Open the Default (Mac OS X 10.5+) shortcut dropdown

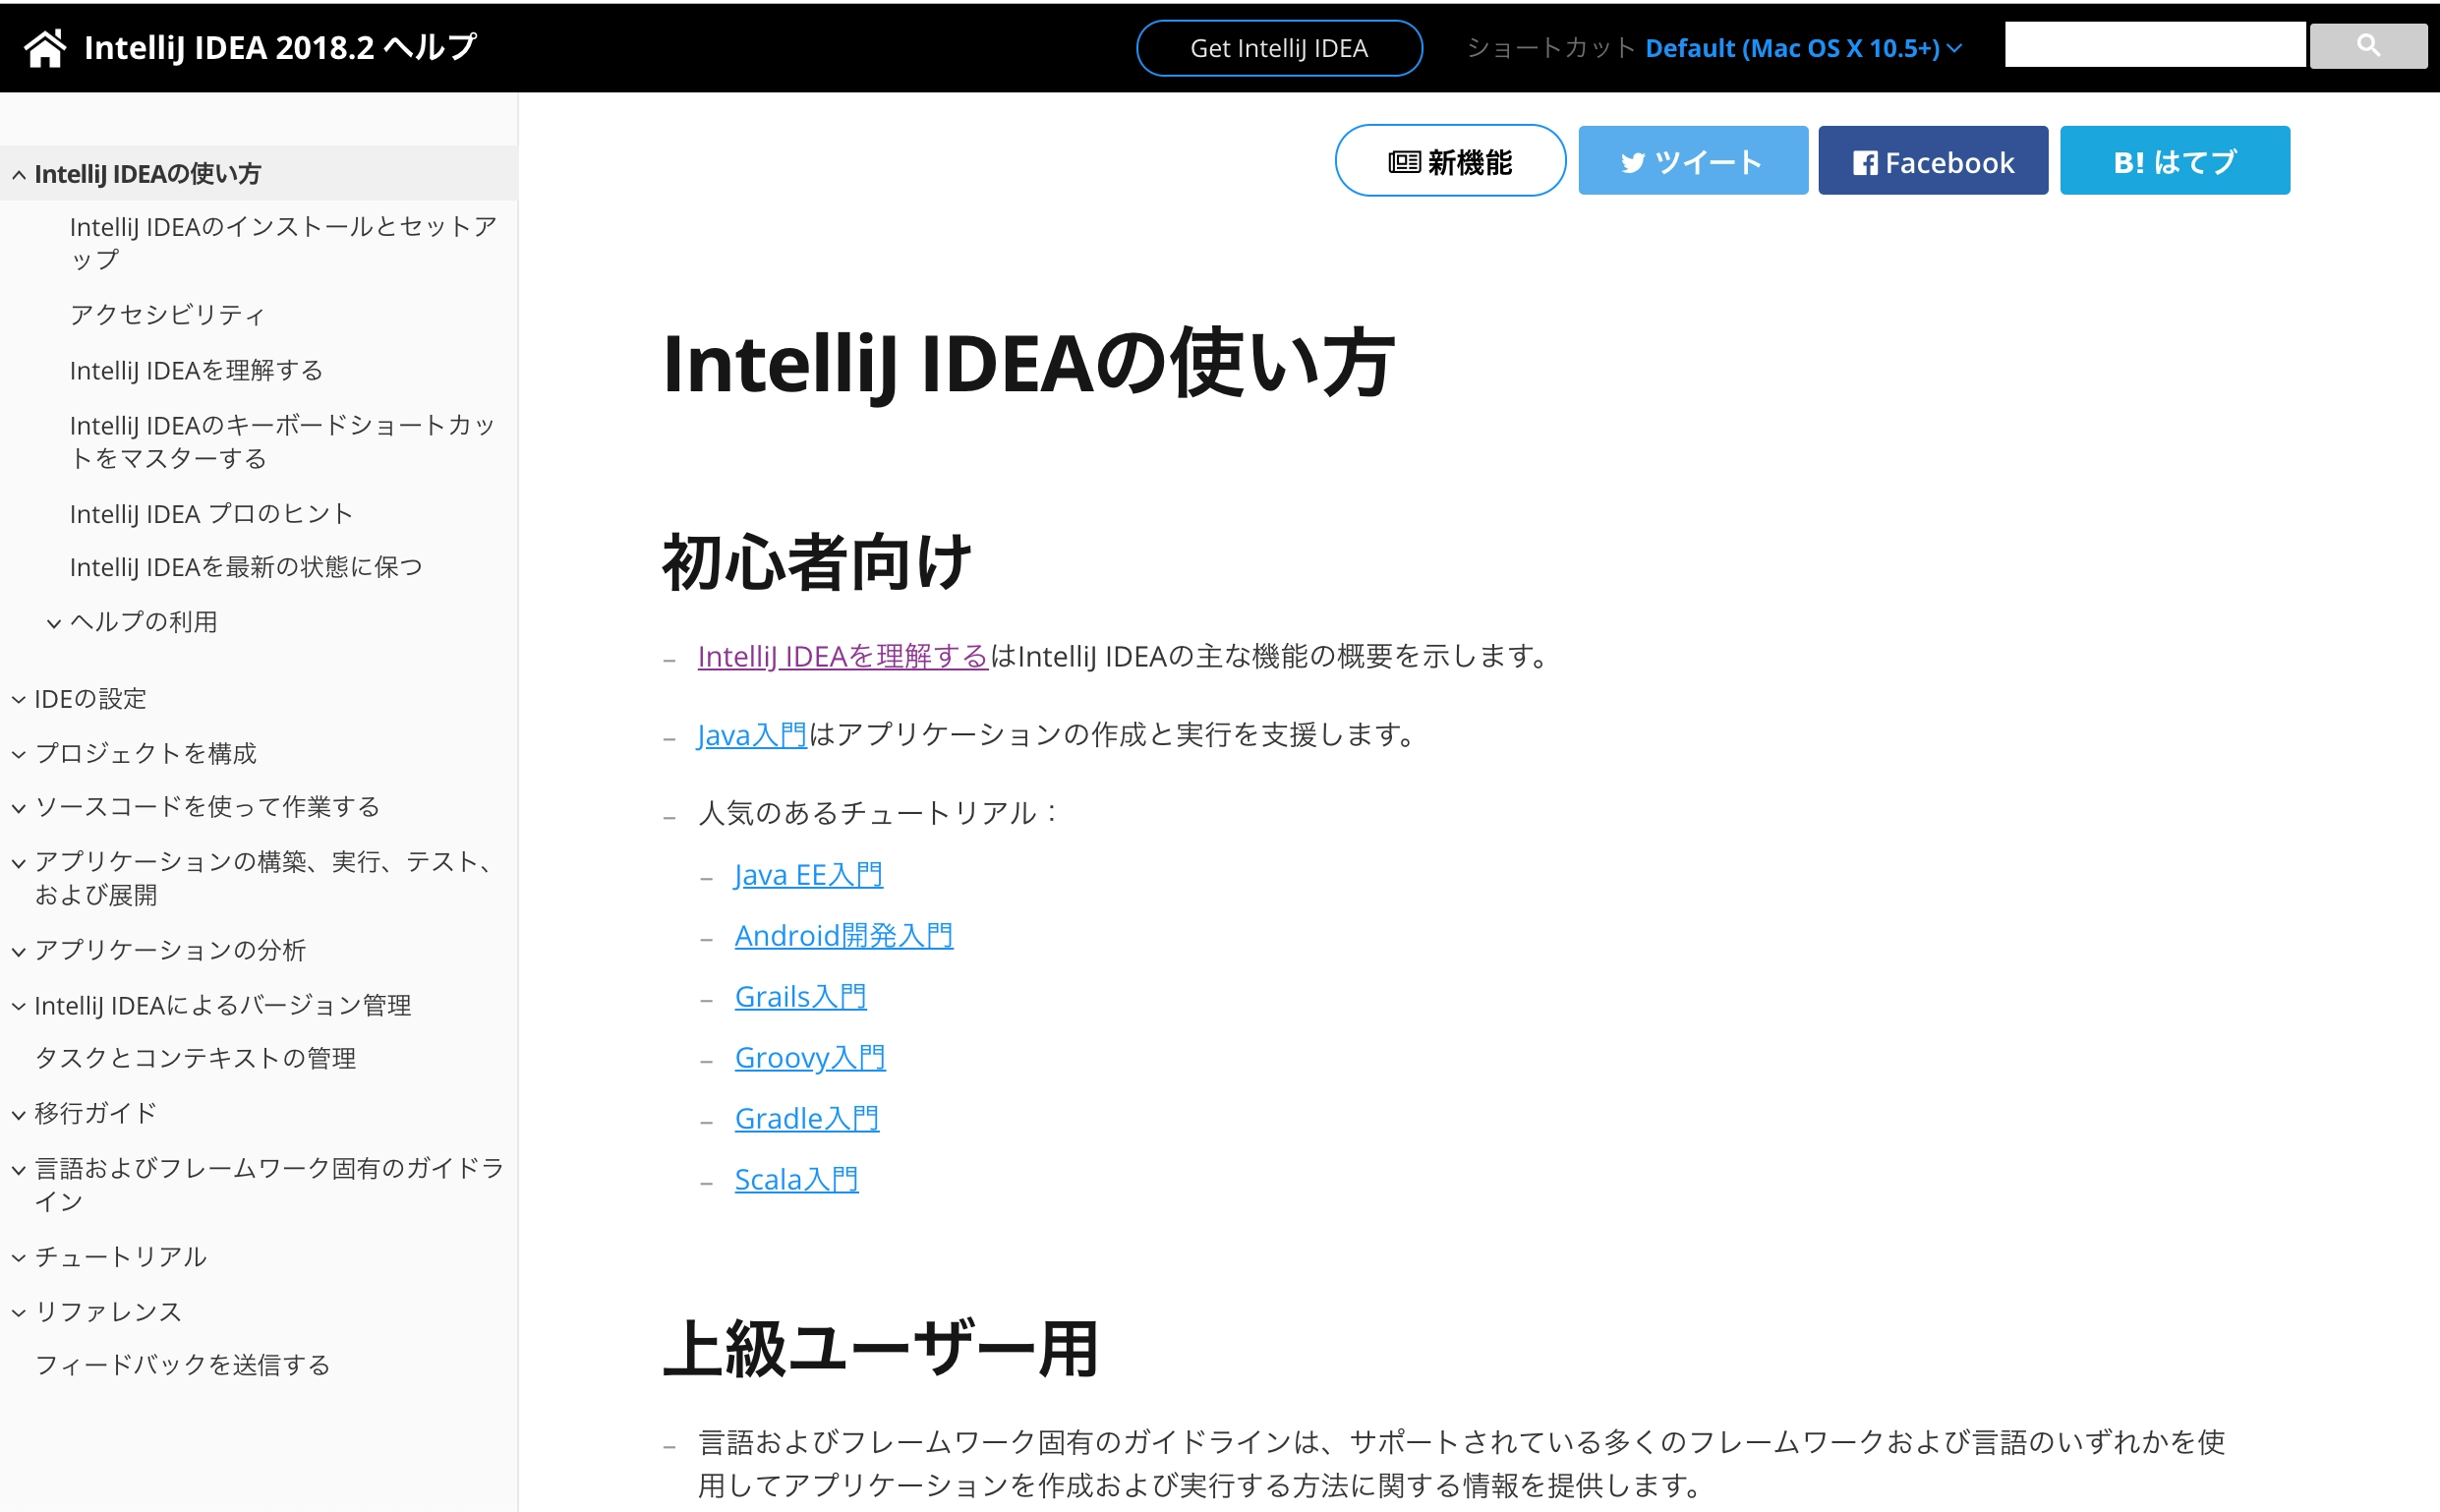click(x=1803, y=48)
